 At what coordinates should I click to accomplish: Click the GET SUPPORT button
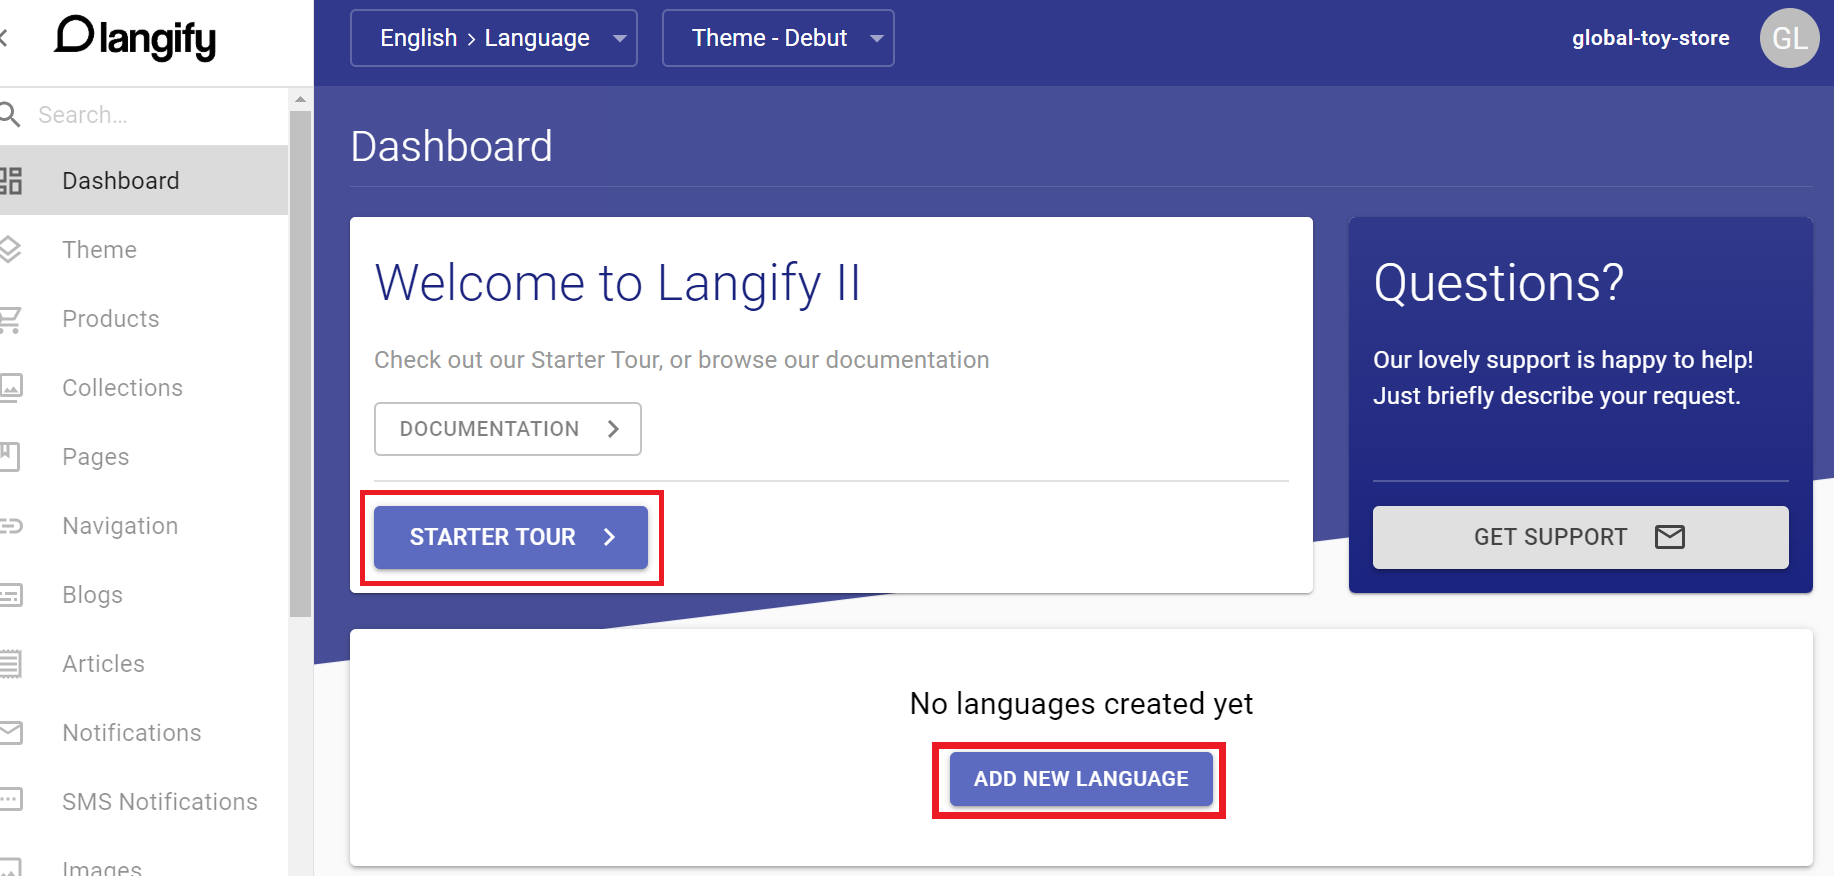point(1580,537)
